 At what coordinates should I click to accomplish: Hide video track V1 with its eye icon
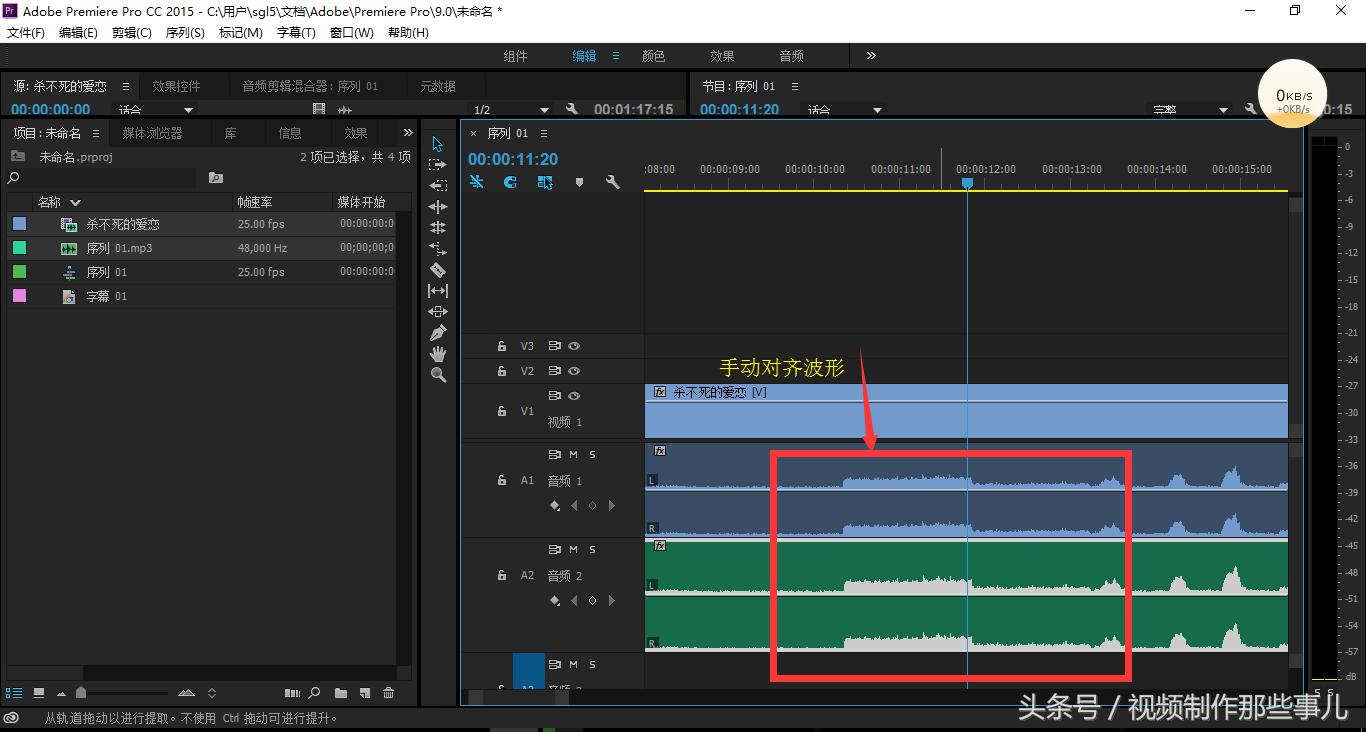click(574, 396)
